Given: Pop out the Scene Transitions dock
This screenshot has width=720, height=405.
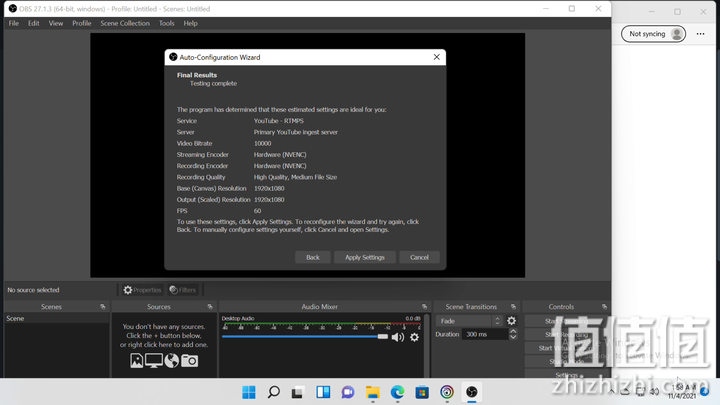Looking at the screenshot, I should point(513,307).
